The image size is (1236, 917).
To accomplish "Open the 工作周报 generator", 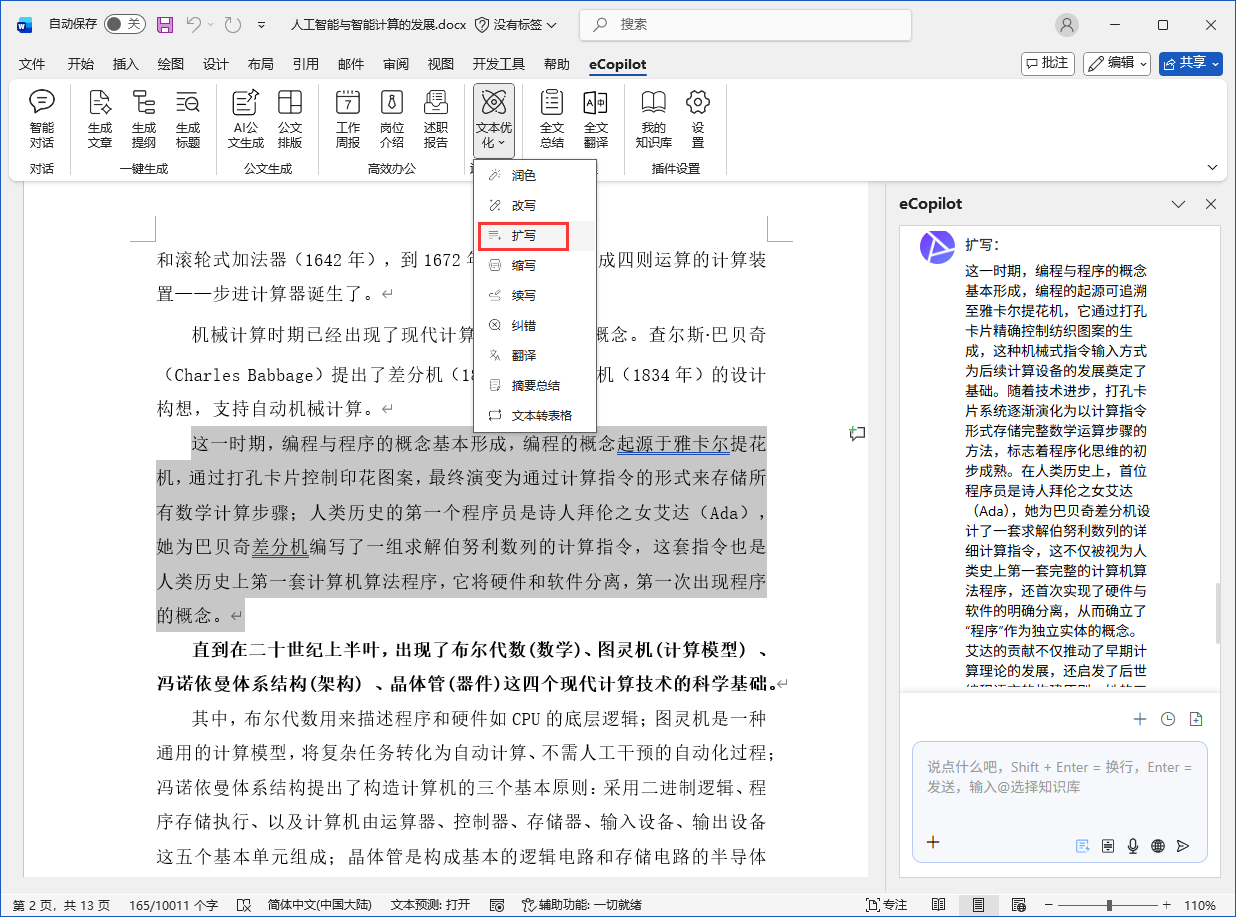I will point(348,119).
